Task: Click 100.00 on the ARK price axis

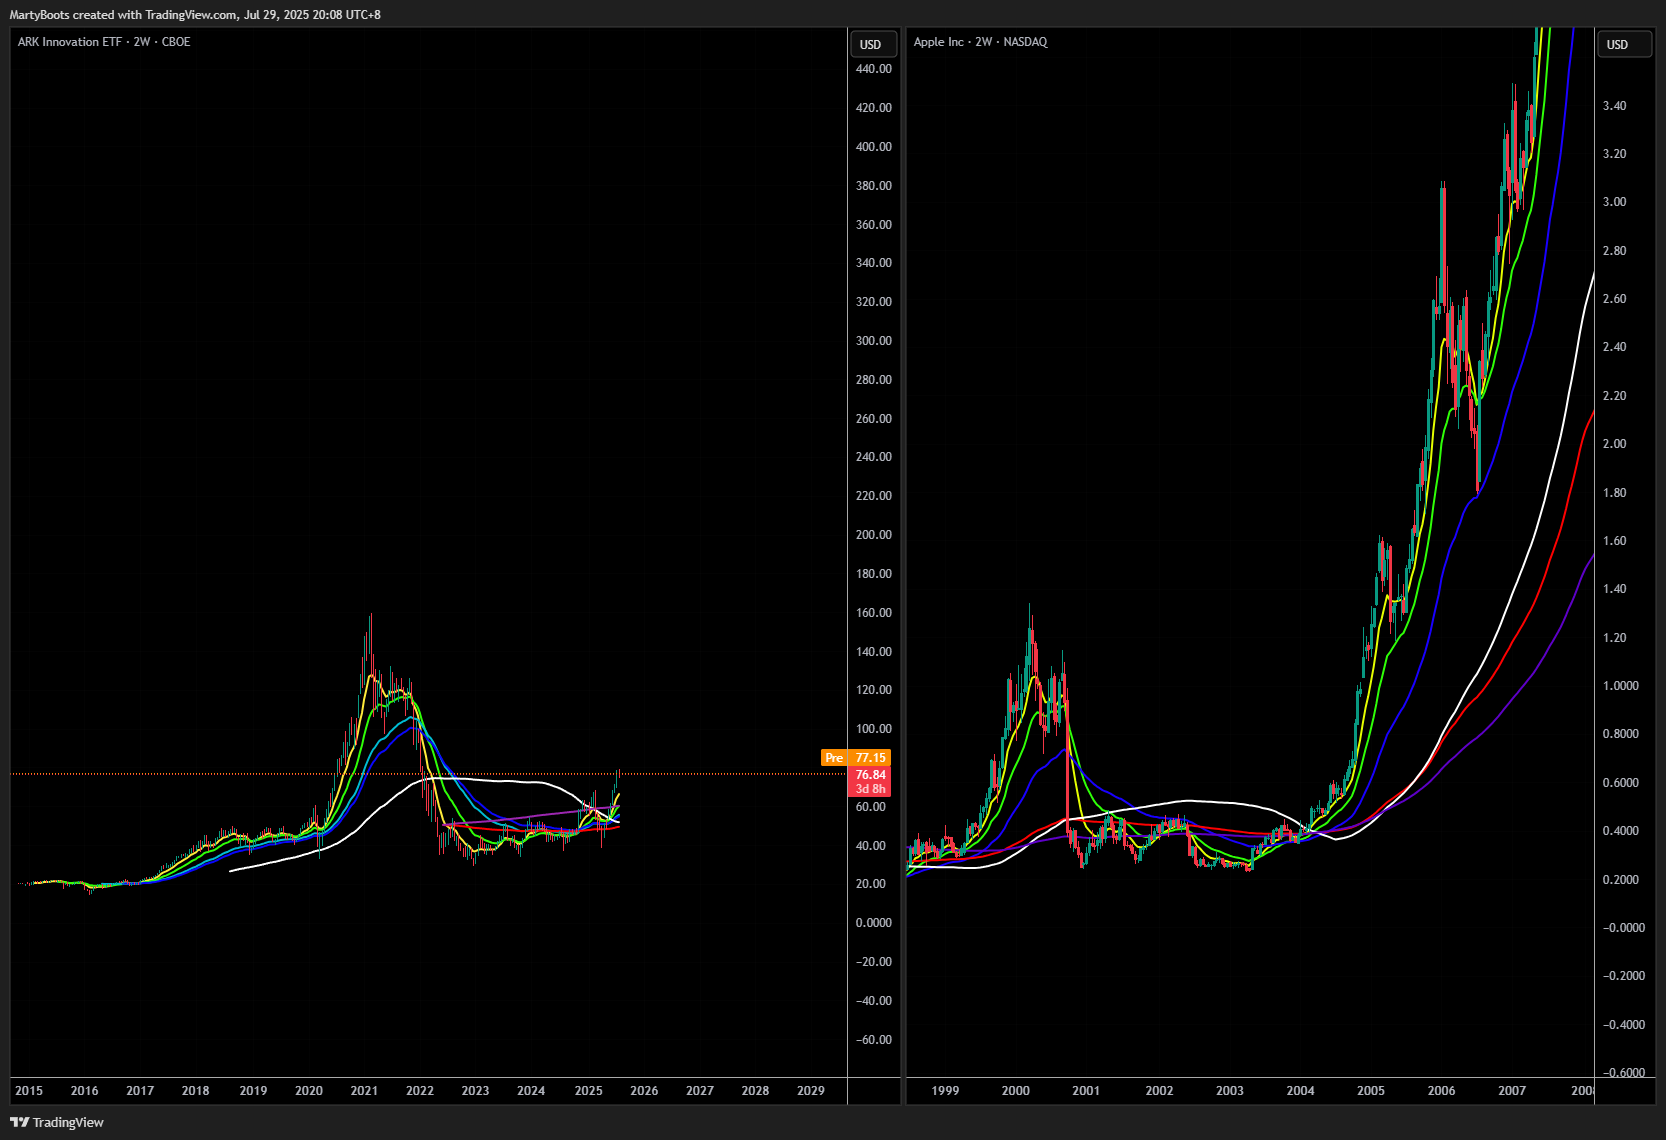Action: [x=874, y=729]
